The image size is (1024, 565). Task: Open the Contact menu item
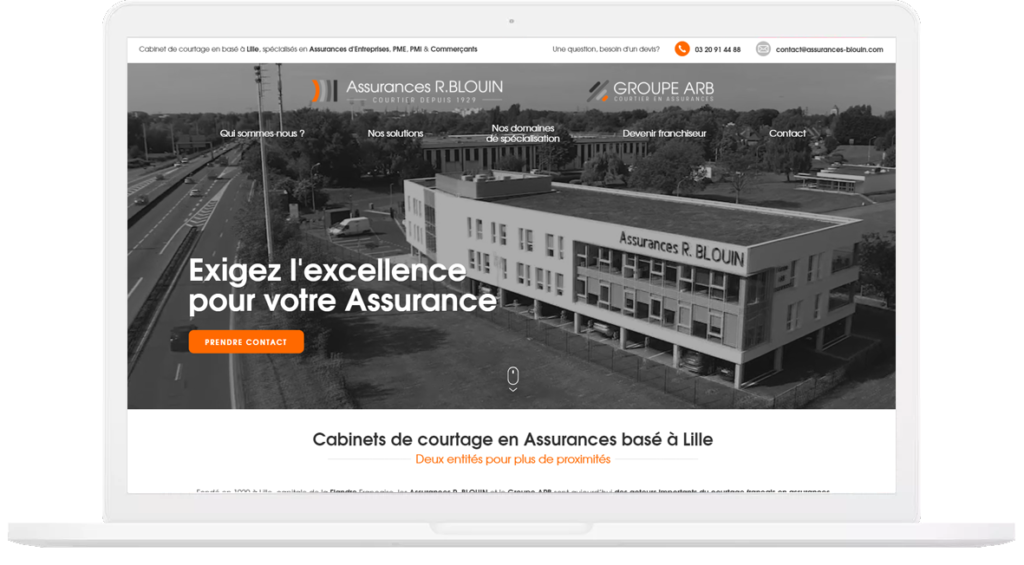(x=787, y=133)
